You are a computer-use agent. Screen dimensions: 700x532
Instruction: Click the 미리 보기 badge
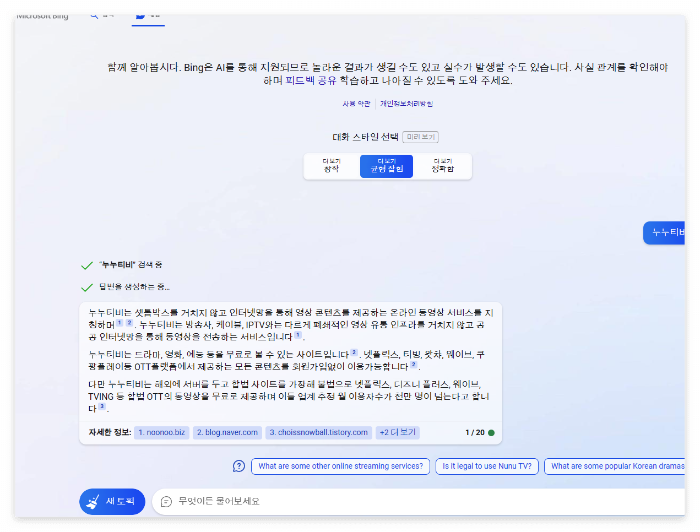(421, 137)
